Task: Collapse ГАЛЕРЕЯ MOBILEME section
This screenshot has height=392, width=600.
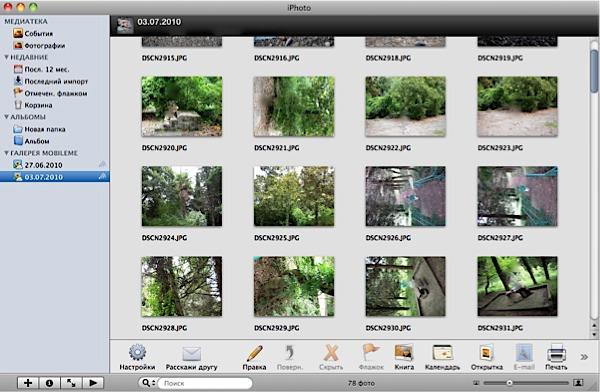Action: 7,153
